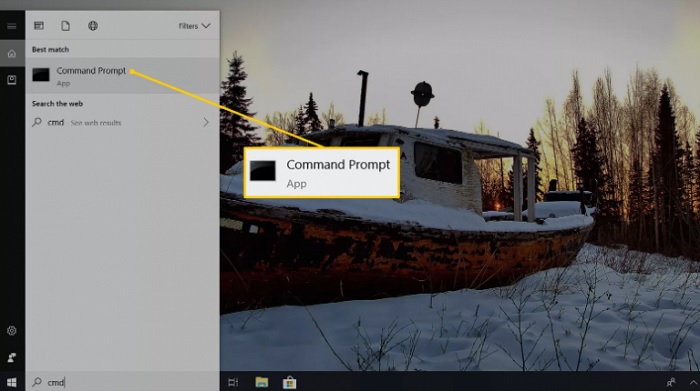
Task: Expand cmd web results chevron arrow
Action: (206, 122)
